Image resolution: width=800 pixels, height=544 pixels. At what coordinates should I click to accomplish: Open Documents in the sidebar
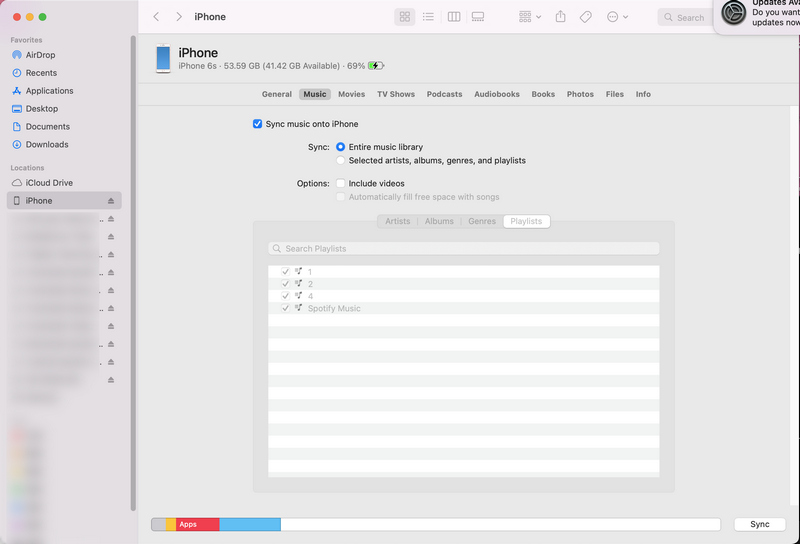(47, 126)
